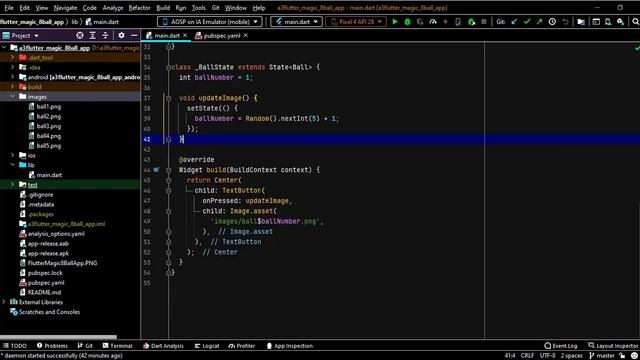Fold the Image.asset block at line 48
This screenshot has height=360, width=640.
[169, 211]
